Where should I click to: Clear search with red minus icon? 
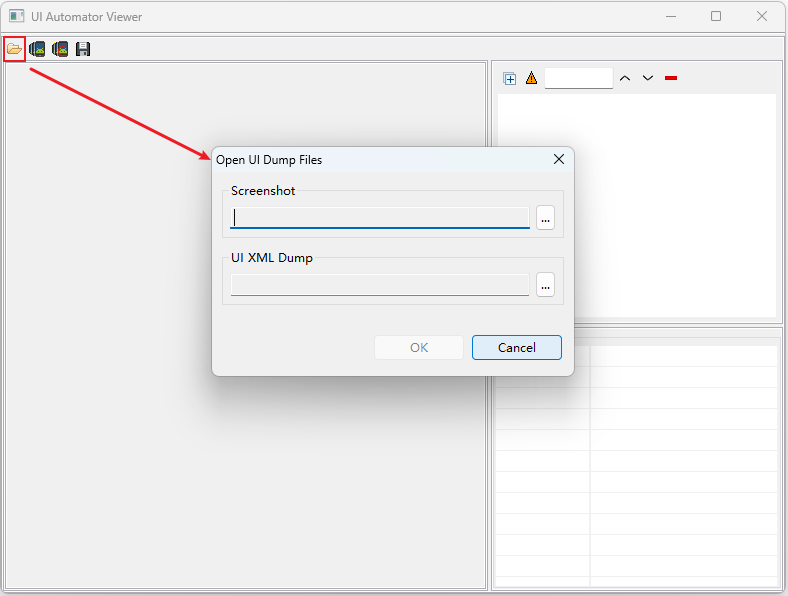pos(671,78)
